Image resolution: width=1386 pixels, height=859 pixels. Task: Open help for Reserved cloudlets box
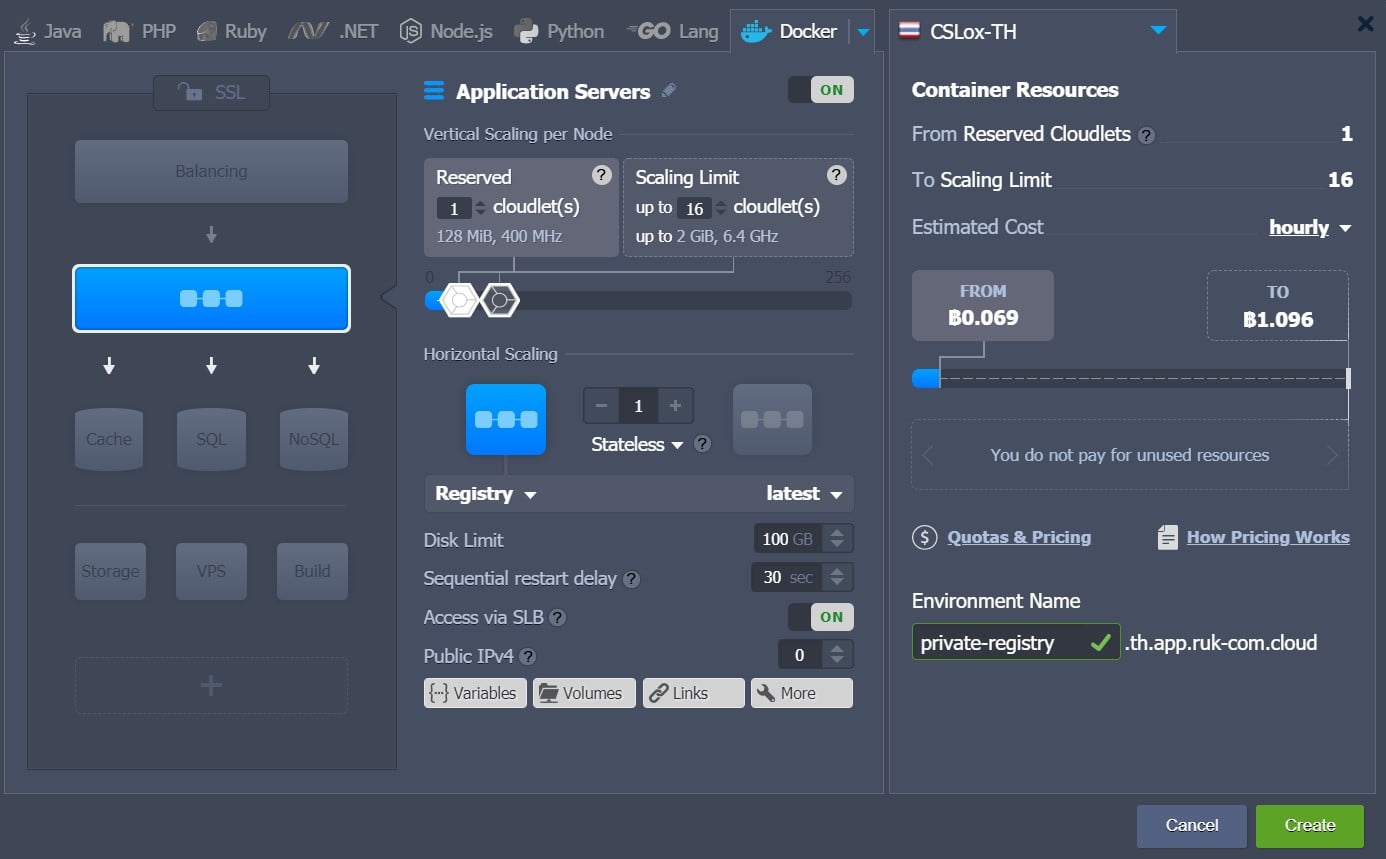(x=601, y=175)
